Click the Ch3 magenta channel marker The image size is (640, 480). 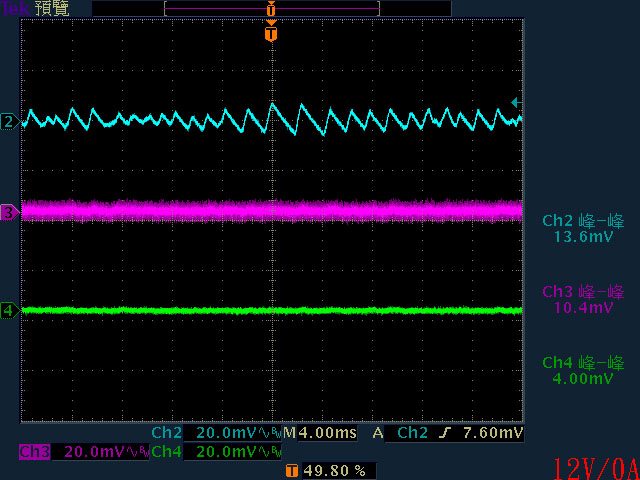click(x=9, y=213)
